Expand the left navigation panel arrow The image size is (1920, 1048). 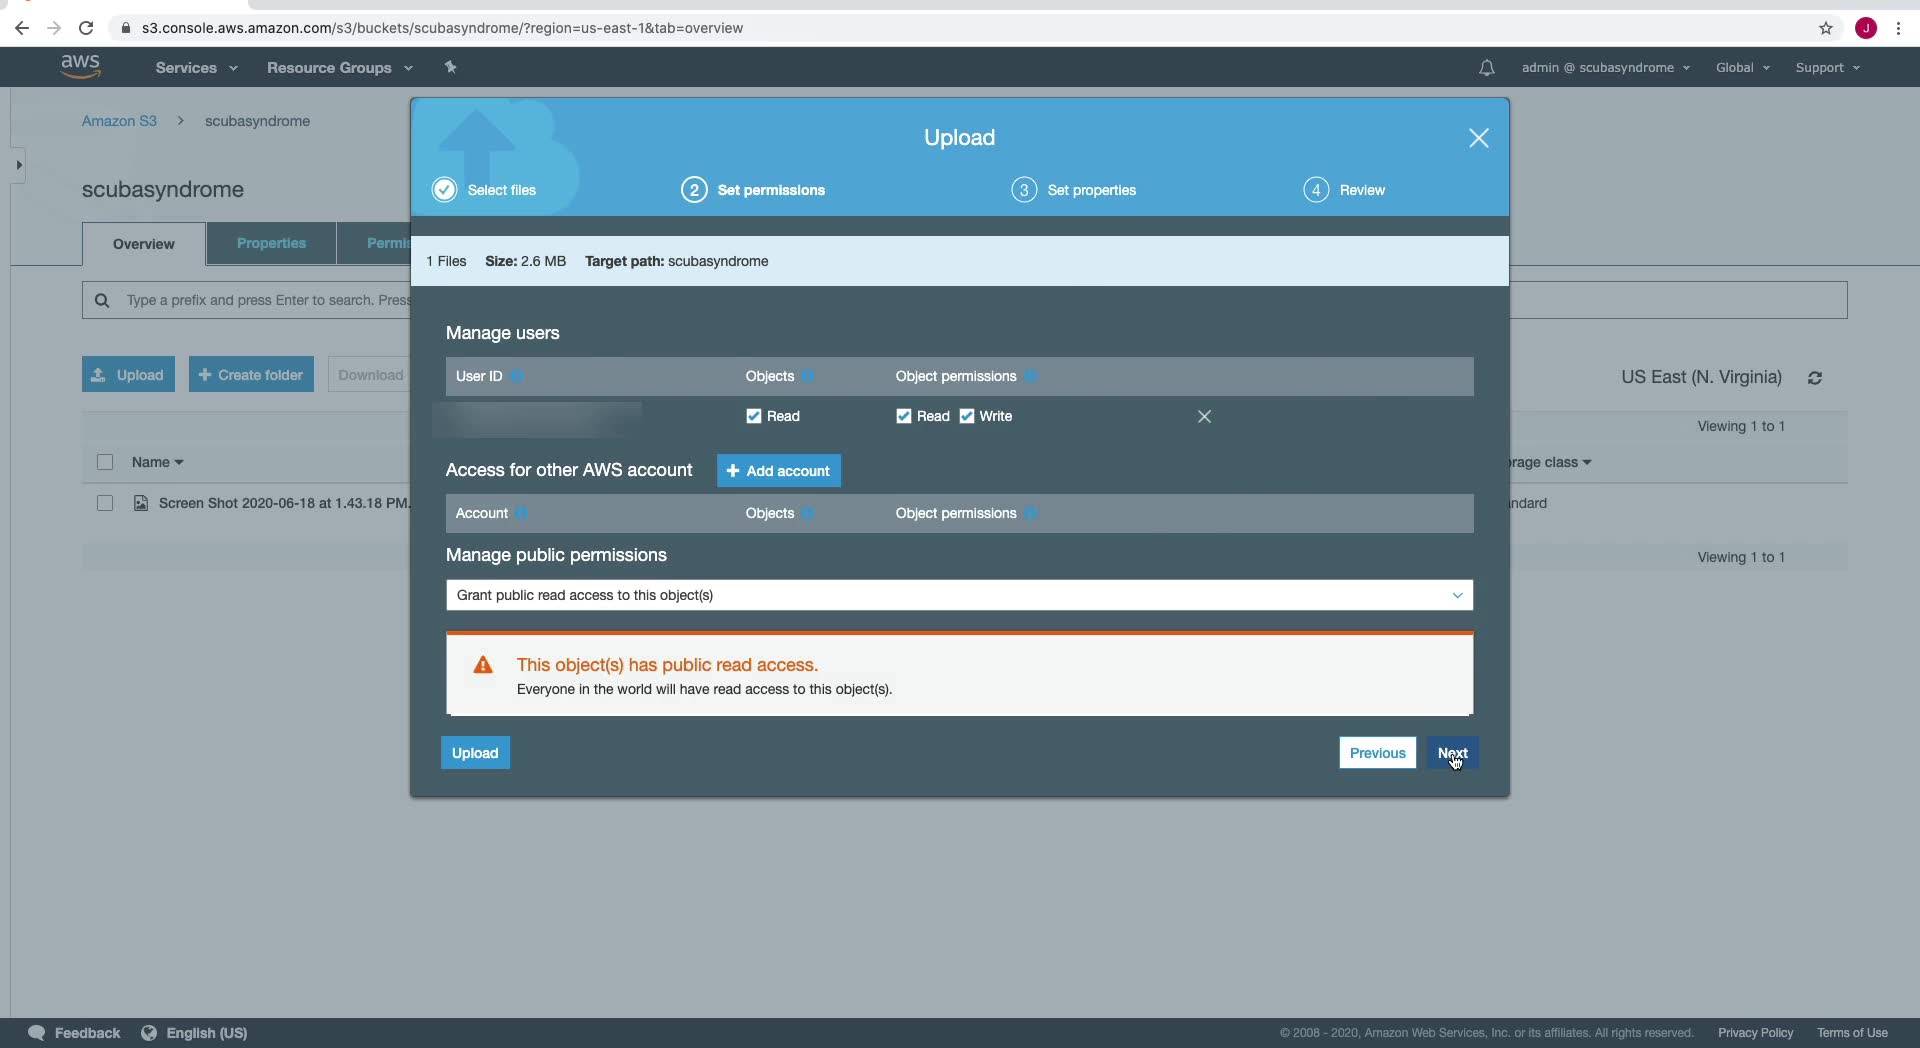click(x=18, y=165)
